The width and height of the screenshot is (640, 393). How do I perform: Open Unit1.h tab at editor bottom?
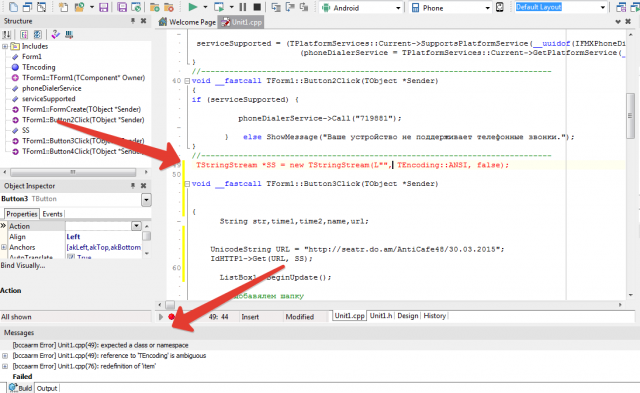coord(381,316)
